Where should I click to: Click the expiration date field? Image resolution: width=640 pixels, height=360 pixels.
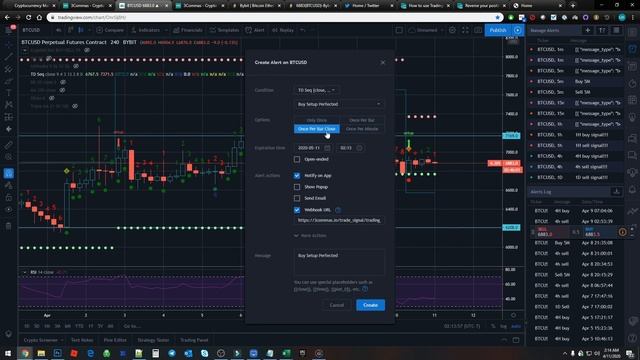313,148
